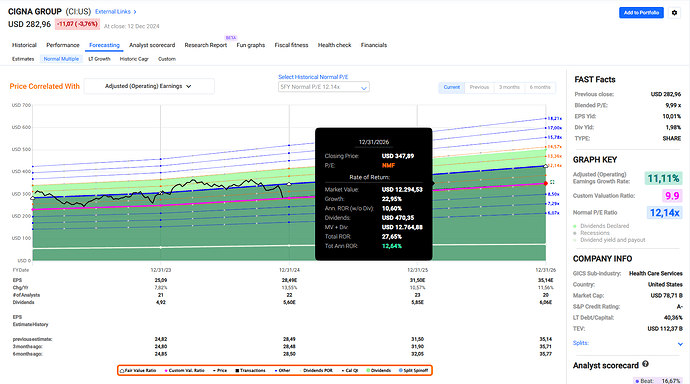Viewport: 690px width, 384px height.
Task: Open Adjusted (Operating) Earnings dropdown
Action: pos(149,86)
